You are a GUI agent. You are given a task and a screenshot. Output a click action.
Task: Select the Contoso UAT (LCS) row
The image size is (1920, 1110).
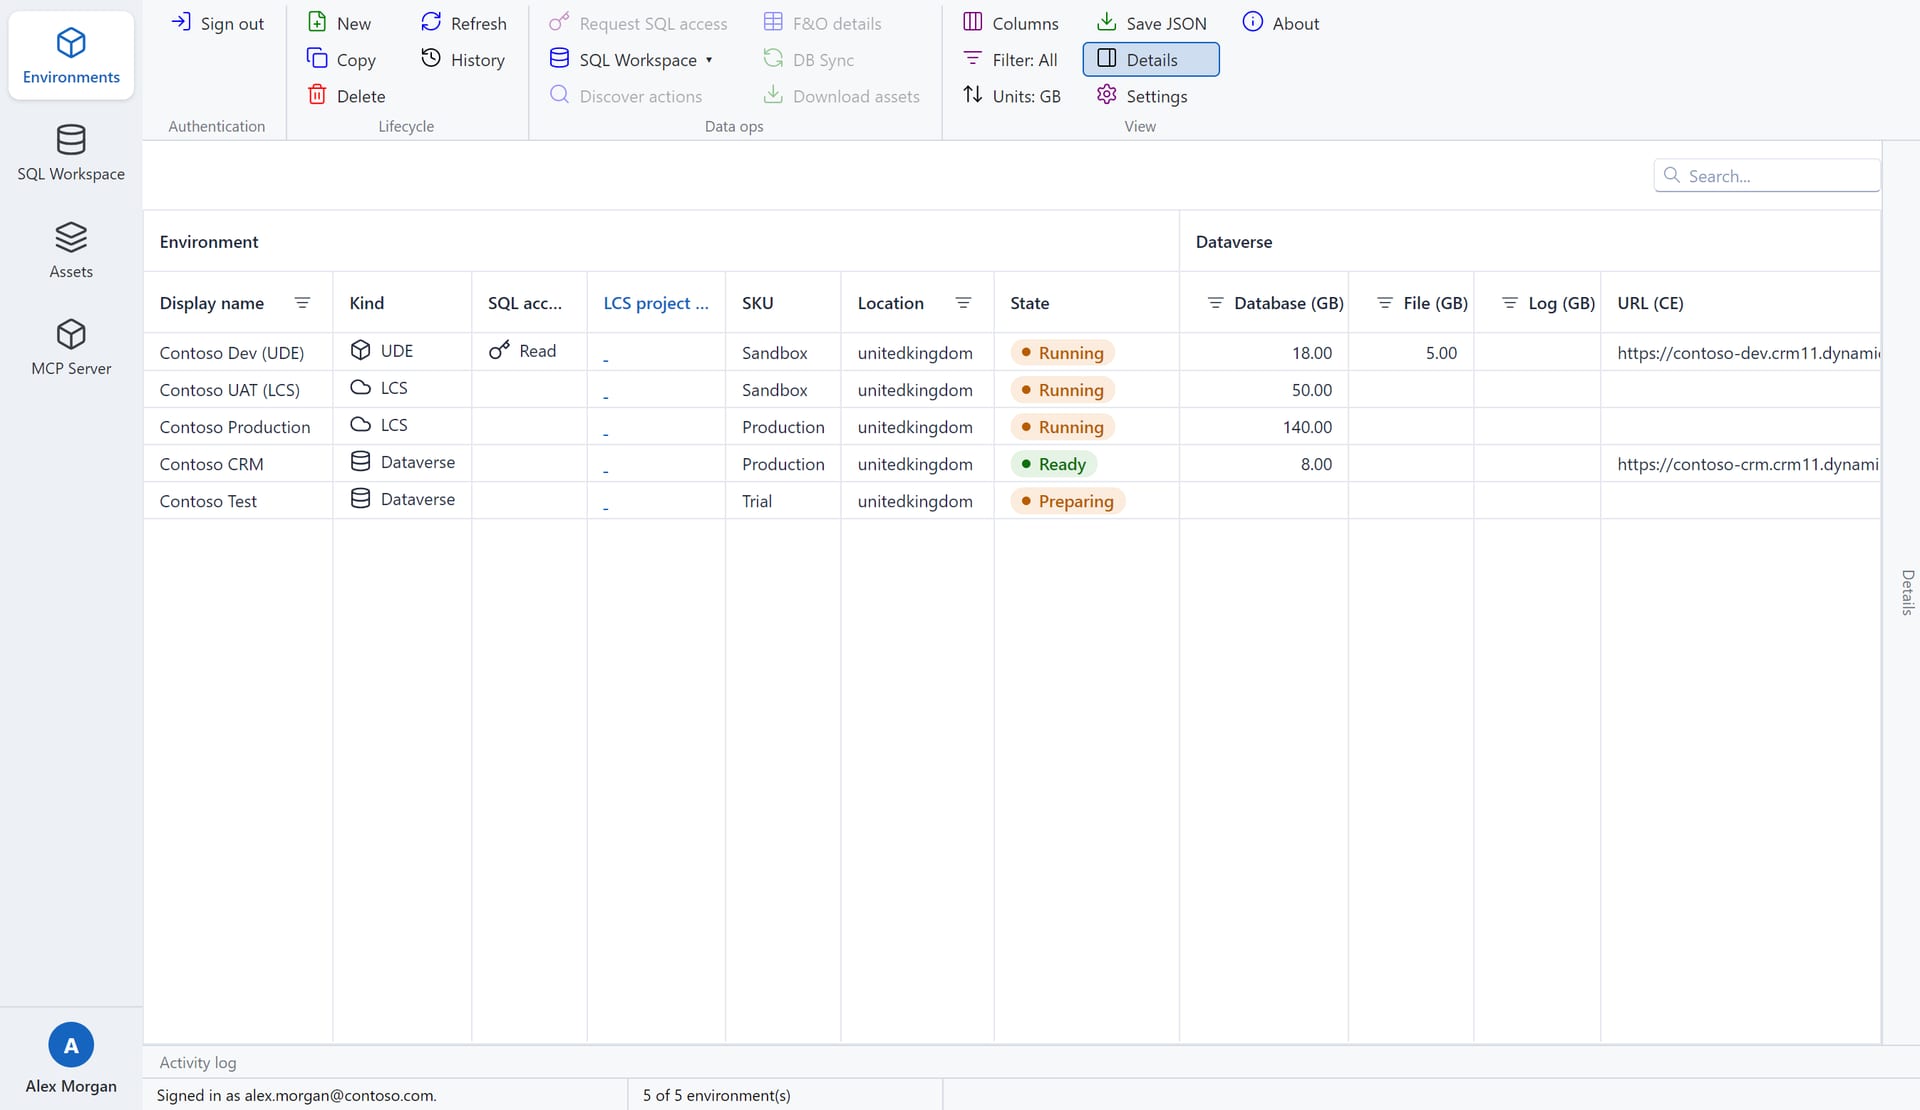point(1012,389)
